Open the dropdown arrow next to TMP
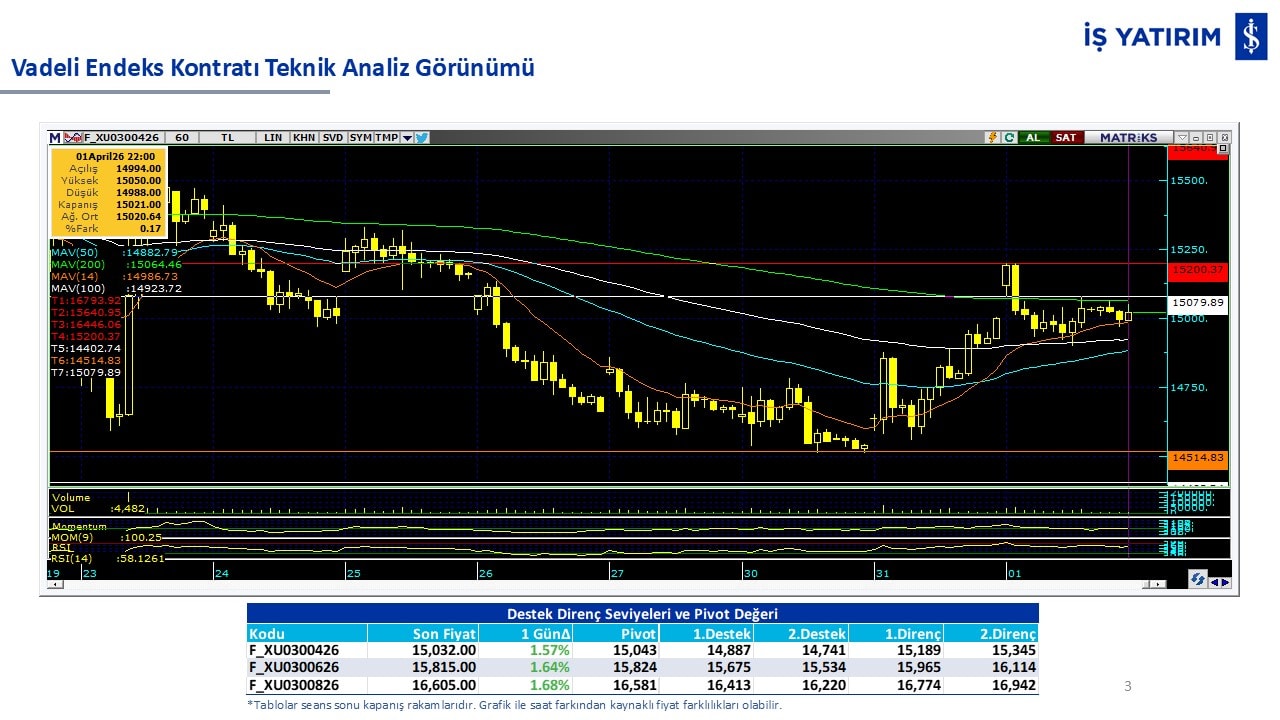 407,138
